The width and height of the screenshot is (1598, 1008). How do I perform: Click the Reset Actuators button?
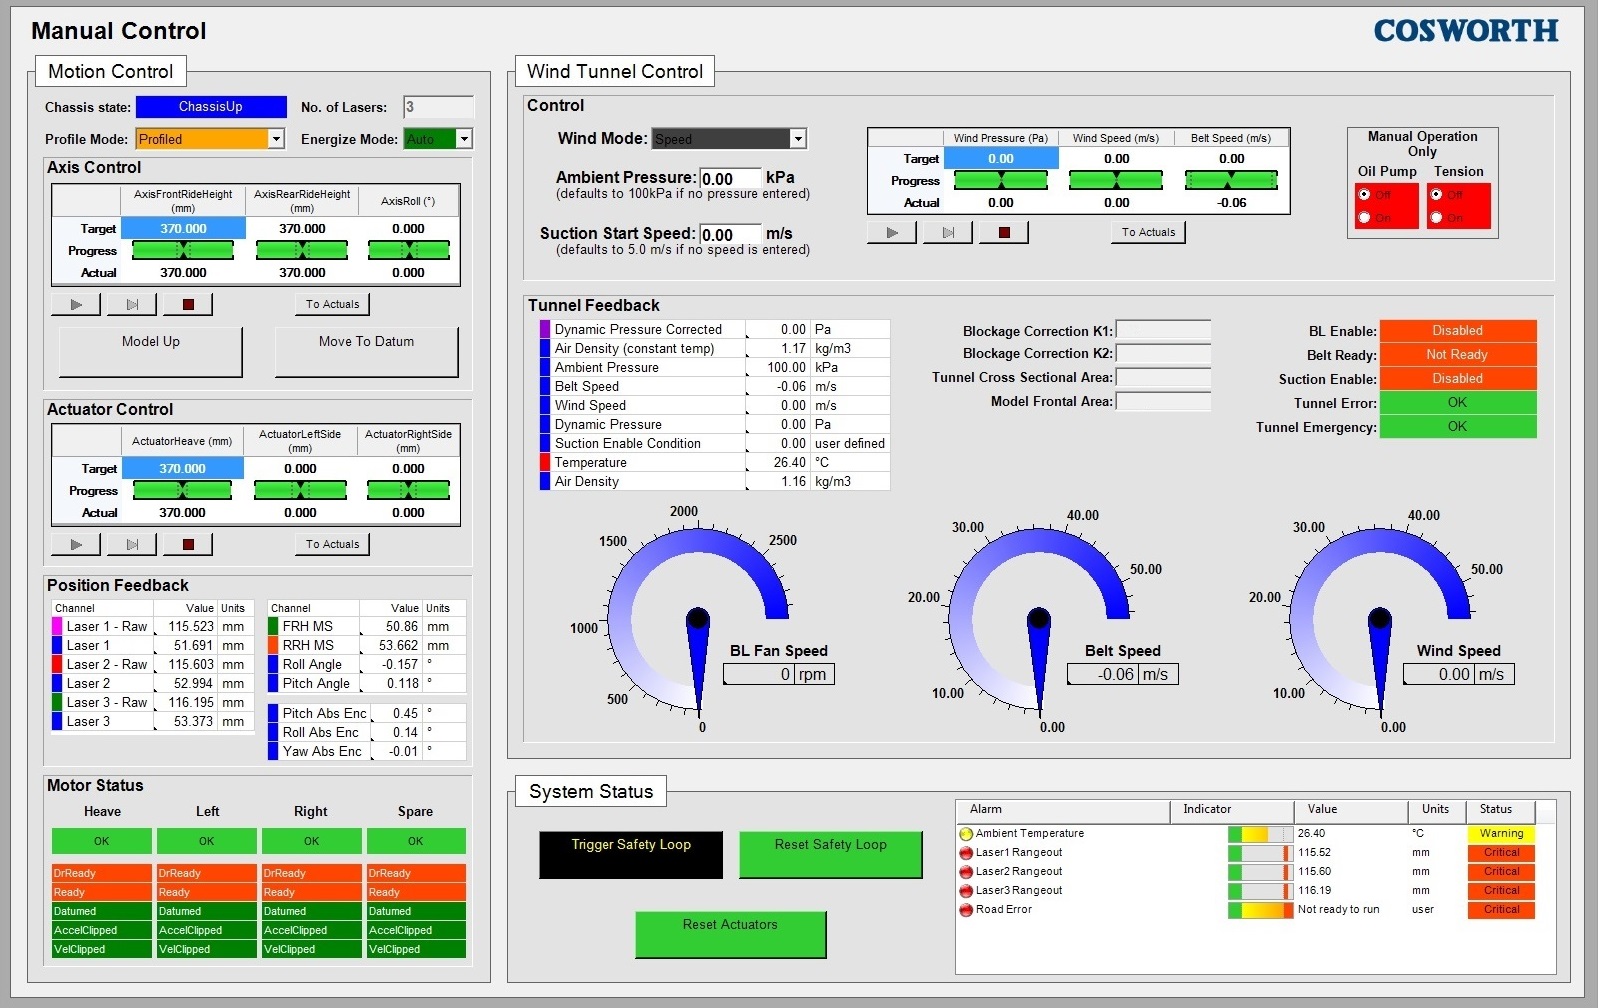coord(731,934)
